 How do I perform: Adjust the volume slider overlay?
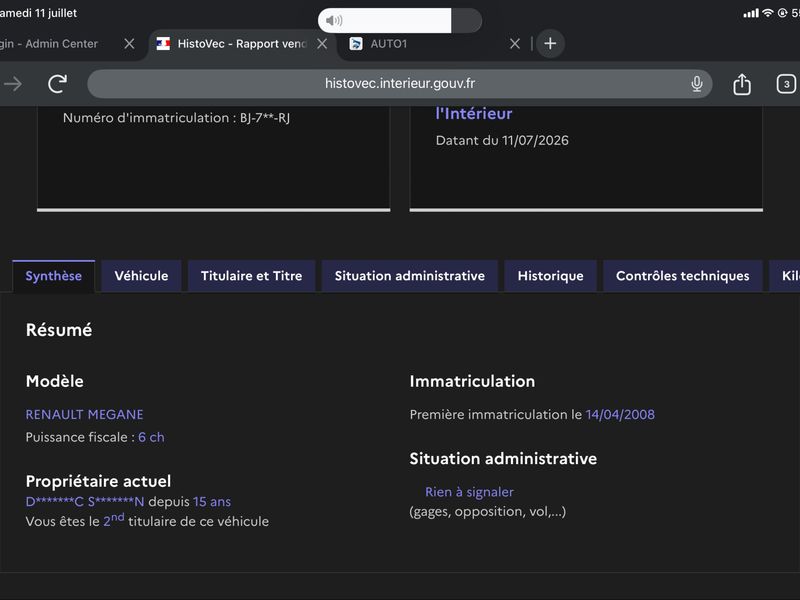point(399,20)
